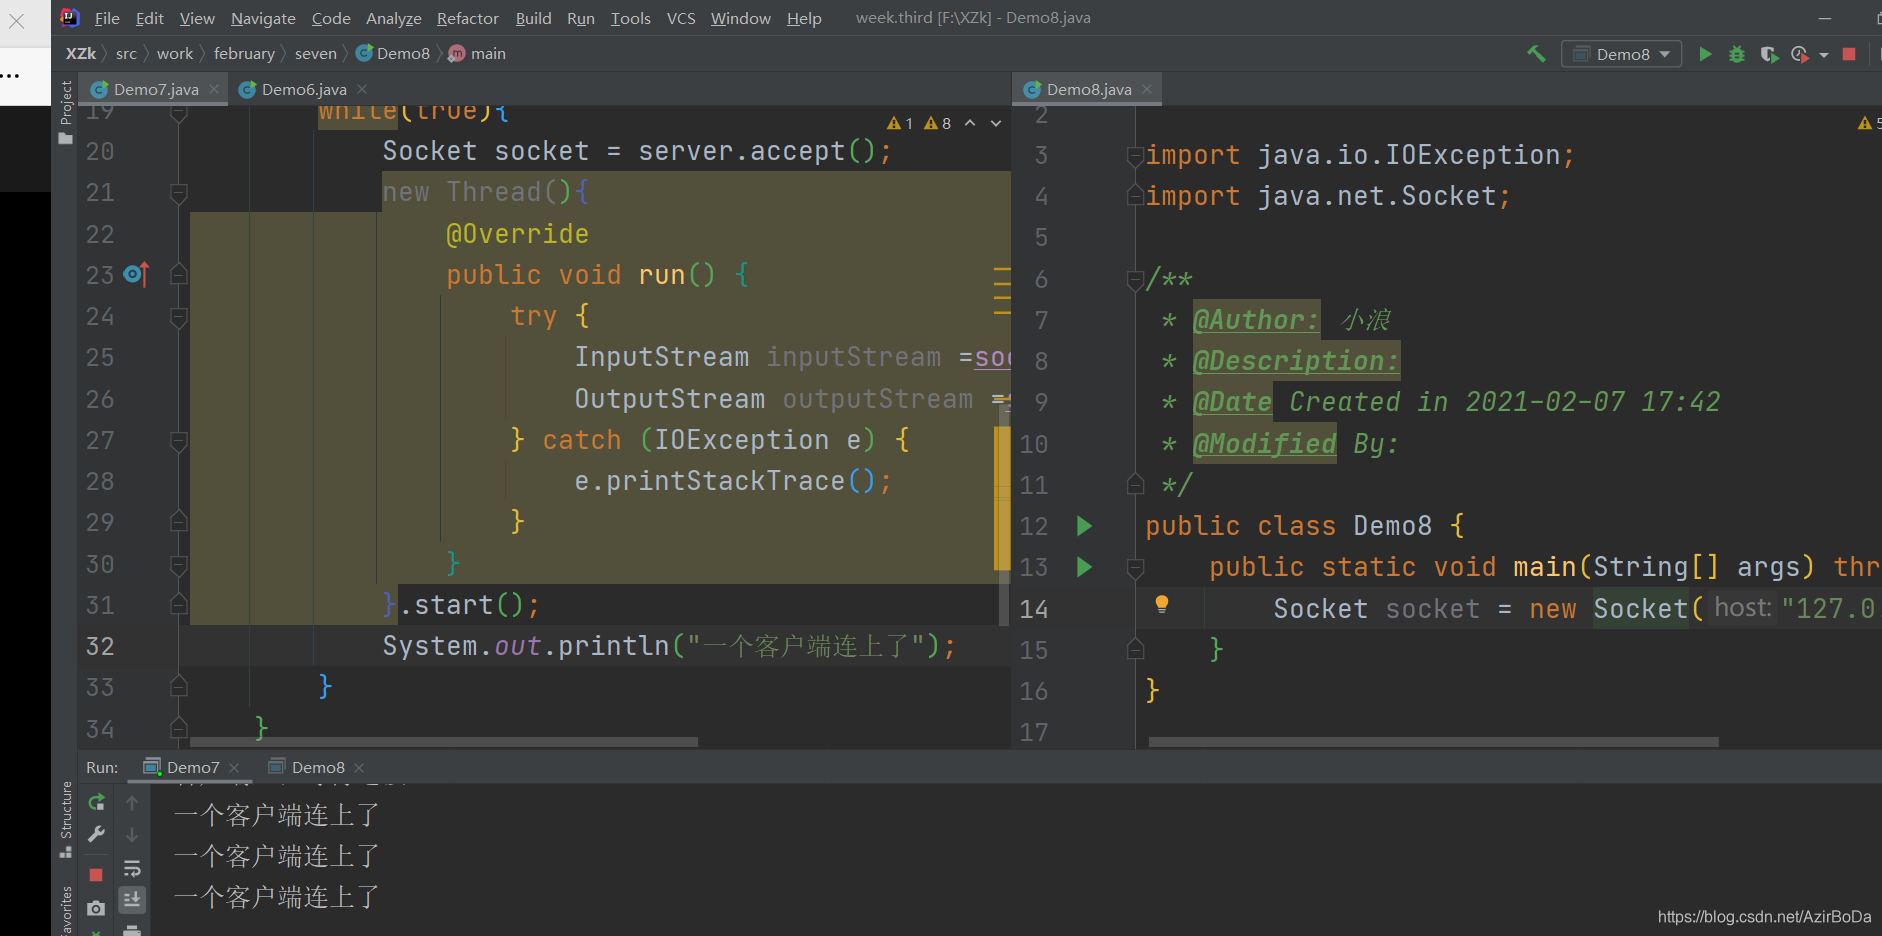Collapse the catch block fold at line 27
Image resolution: width=1882 pixels, height=936 pixels.
(179, 440)
